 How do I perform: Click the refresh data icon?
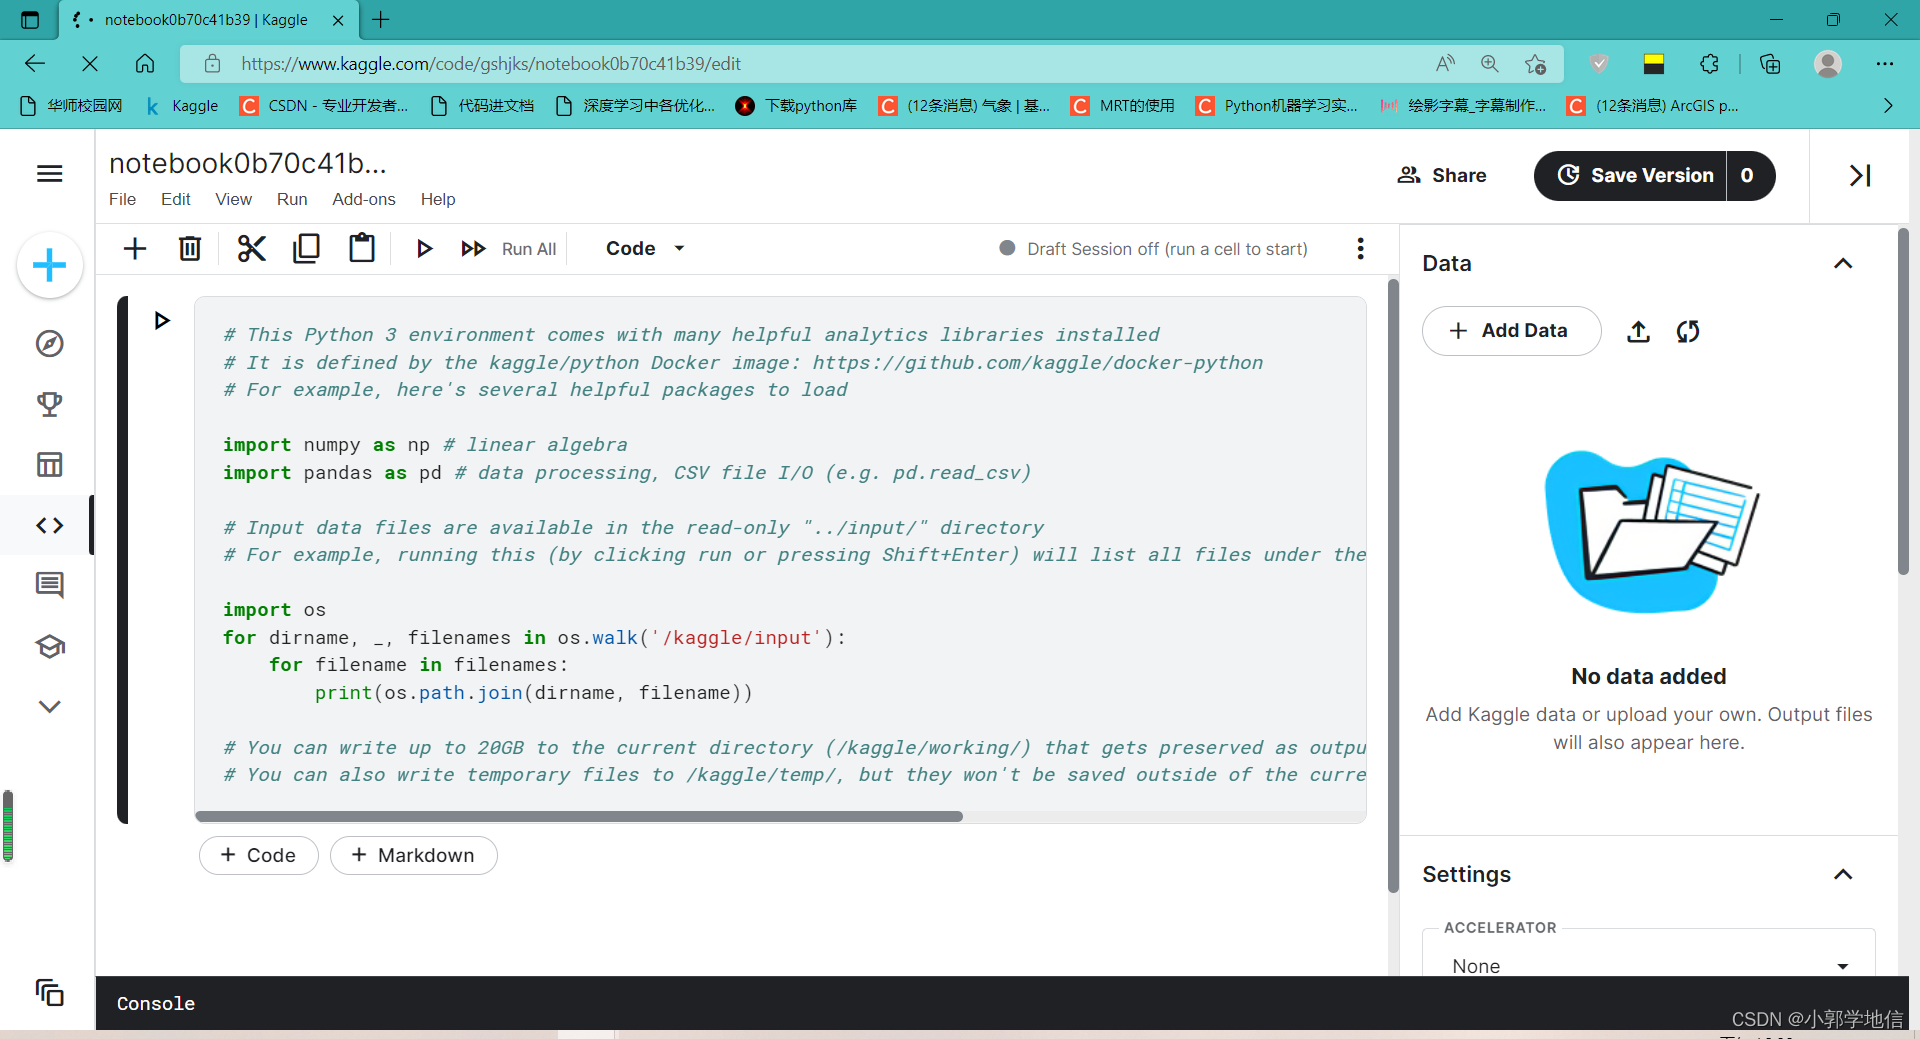pos(1688,331)
